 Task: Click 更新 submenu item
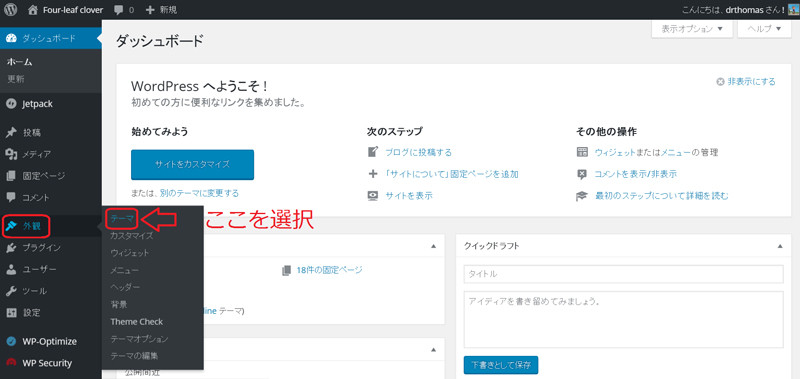15,79
